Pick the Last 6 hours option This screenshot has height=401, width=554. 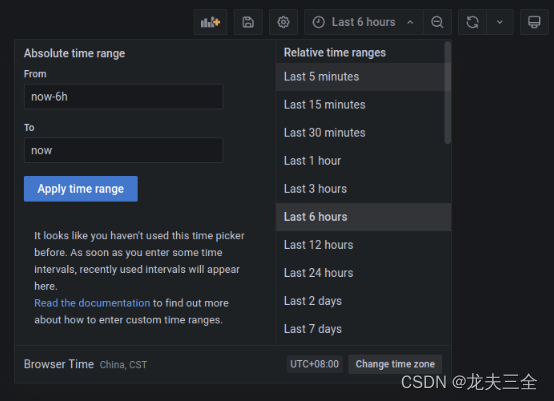point(363,217)
